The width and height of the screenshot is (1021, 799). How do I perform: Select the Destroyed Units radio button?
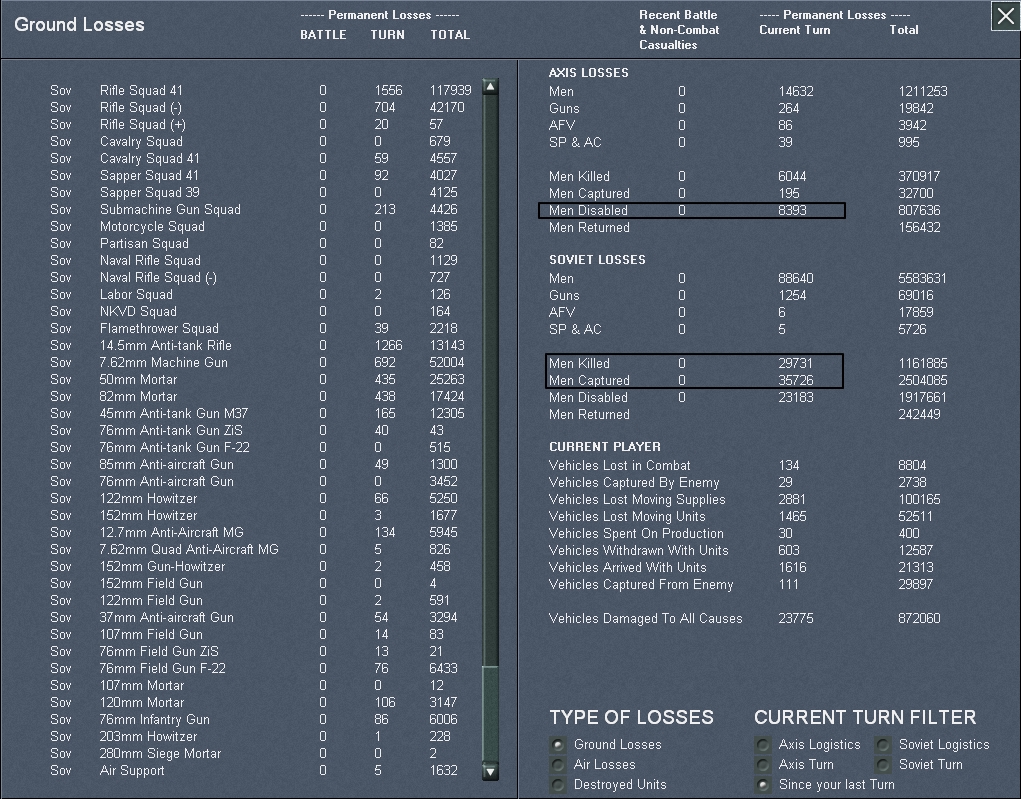click(x=557, y=785)
